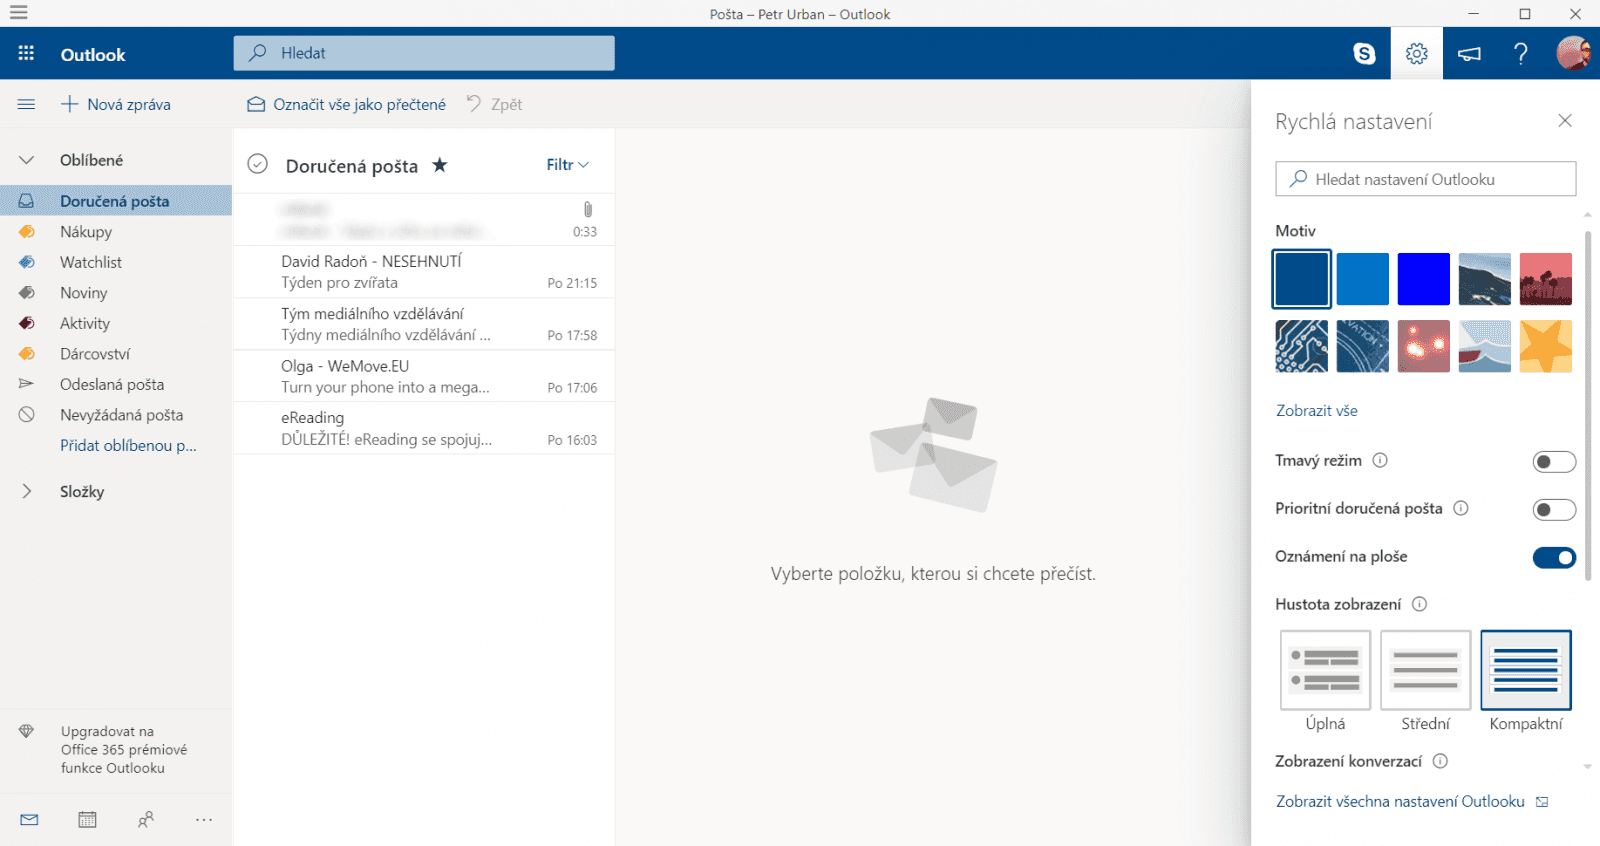Open the account profile picture
The image size is (1600, 846).
click(1573, 53)
